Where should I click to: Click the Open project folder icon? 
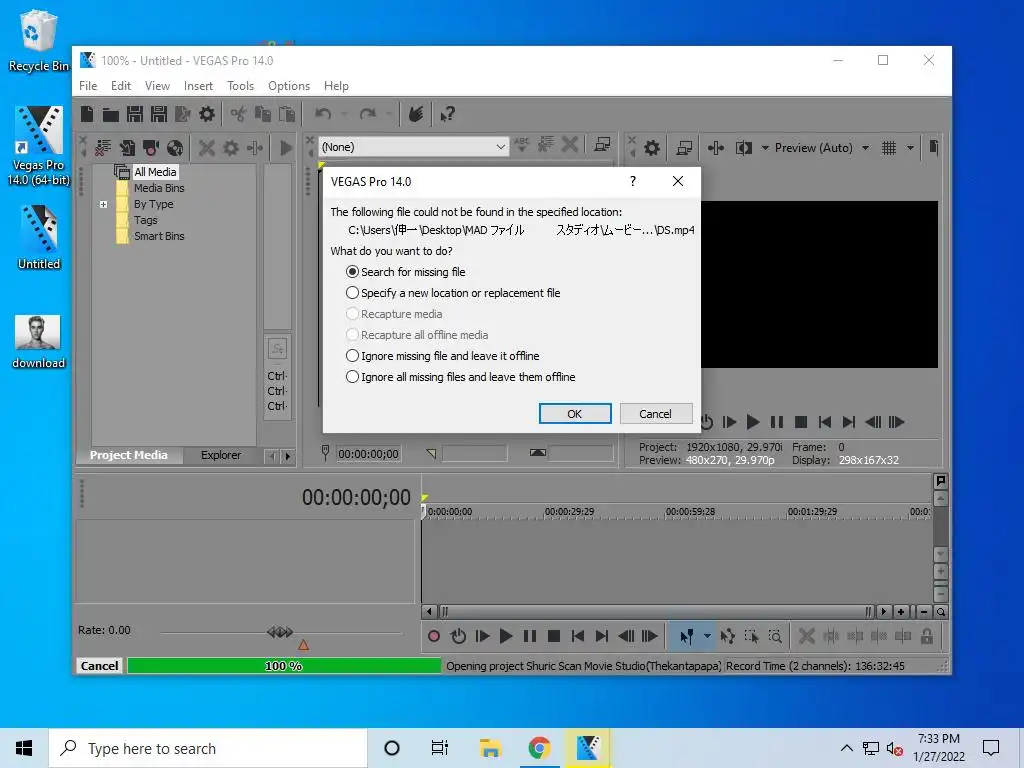(110, 114)
